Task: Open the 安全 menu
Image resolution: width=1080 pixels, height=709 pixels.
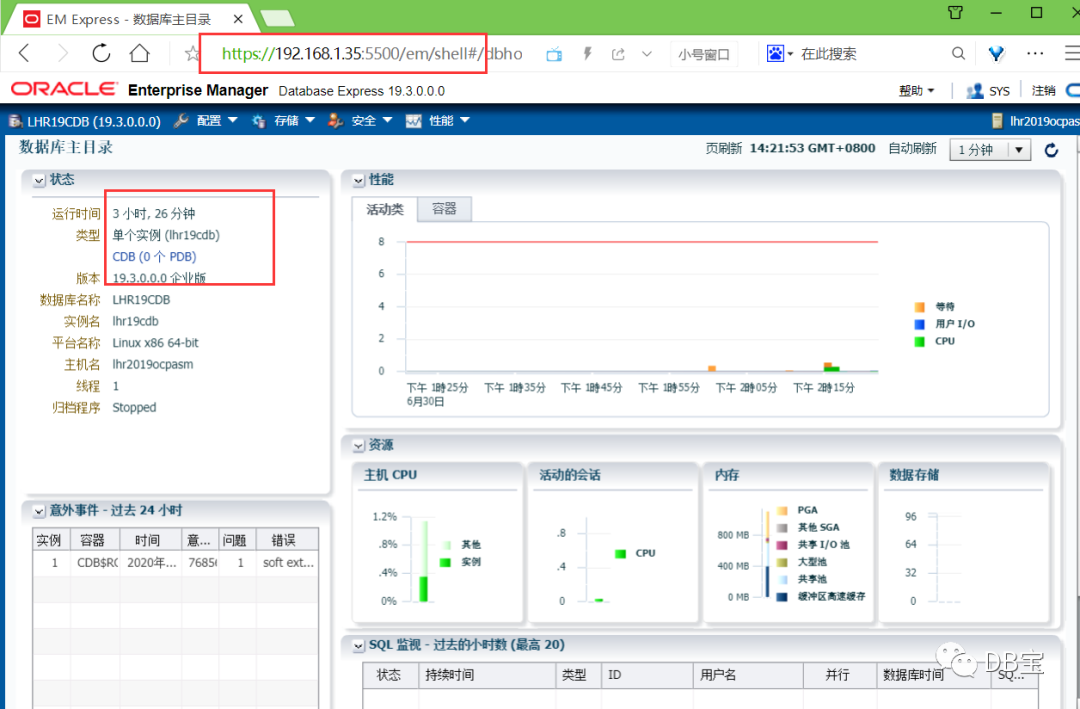Action: point(371,121)
